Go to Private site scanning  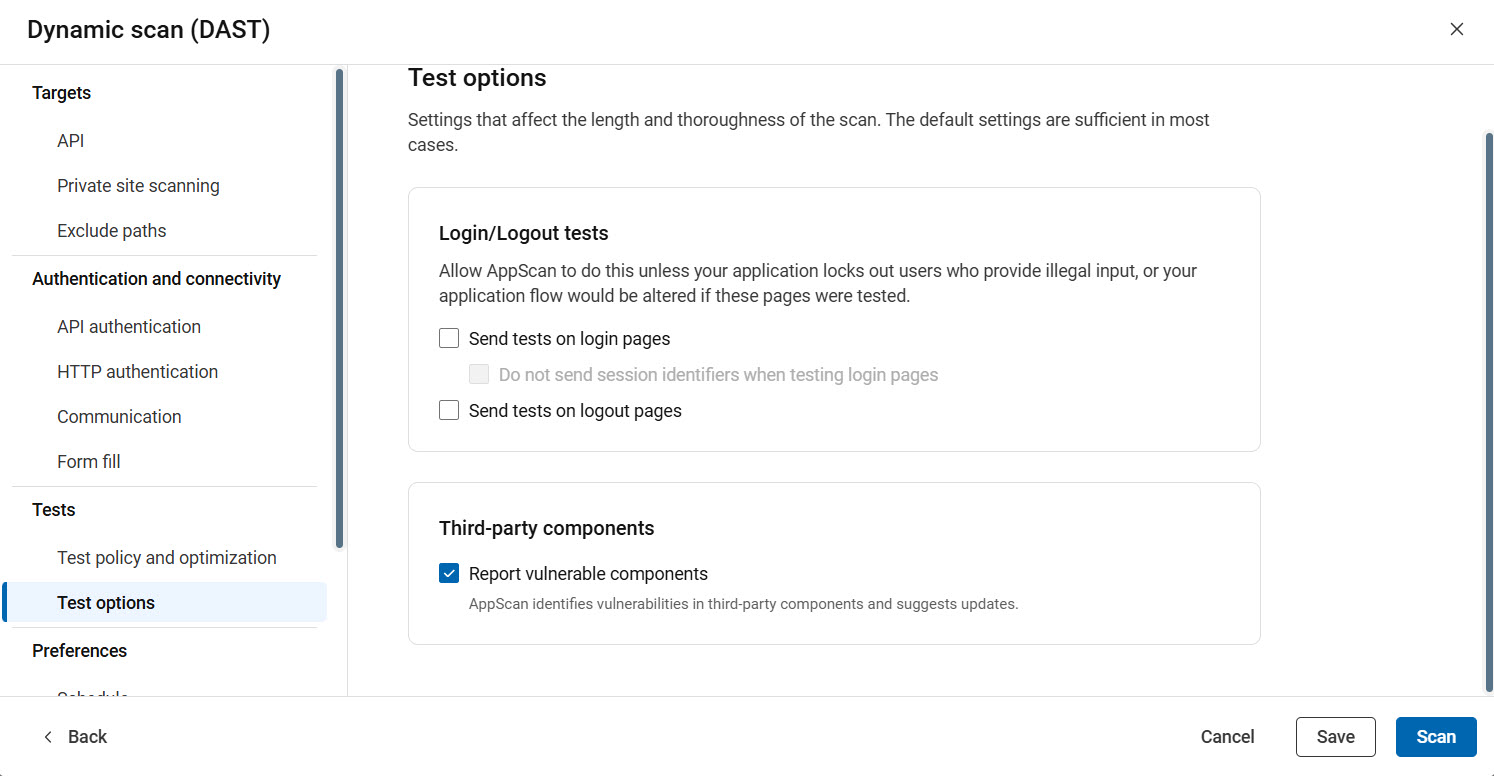click(x=138, y=186)
